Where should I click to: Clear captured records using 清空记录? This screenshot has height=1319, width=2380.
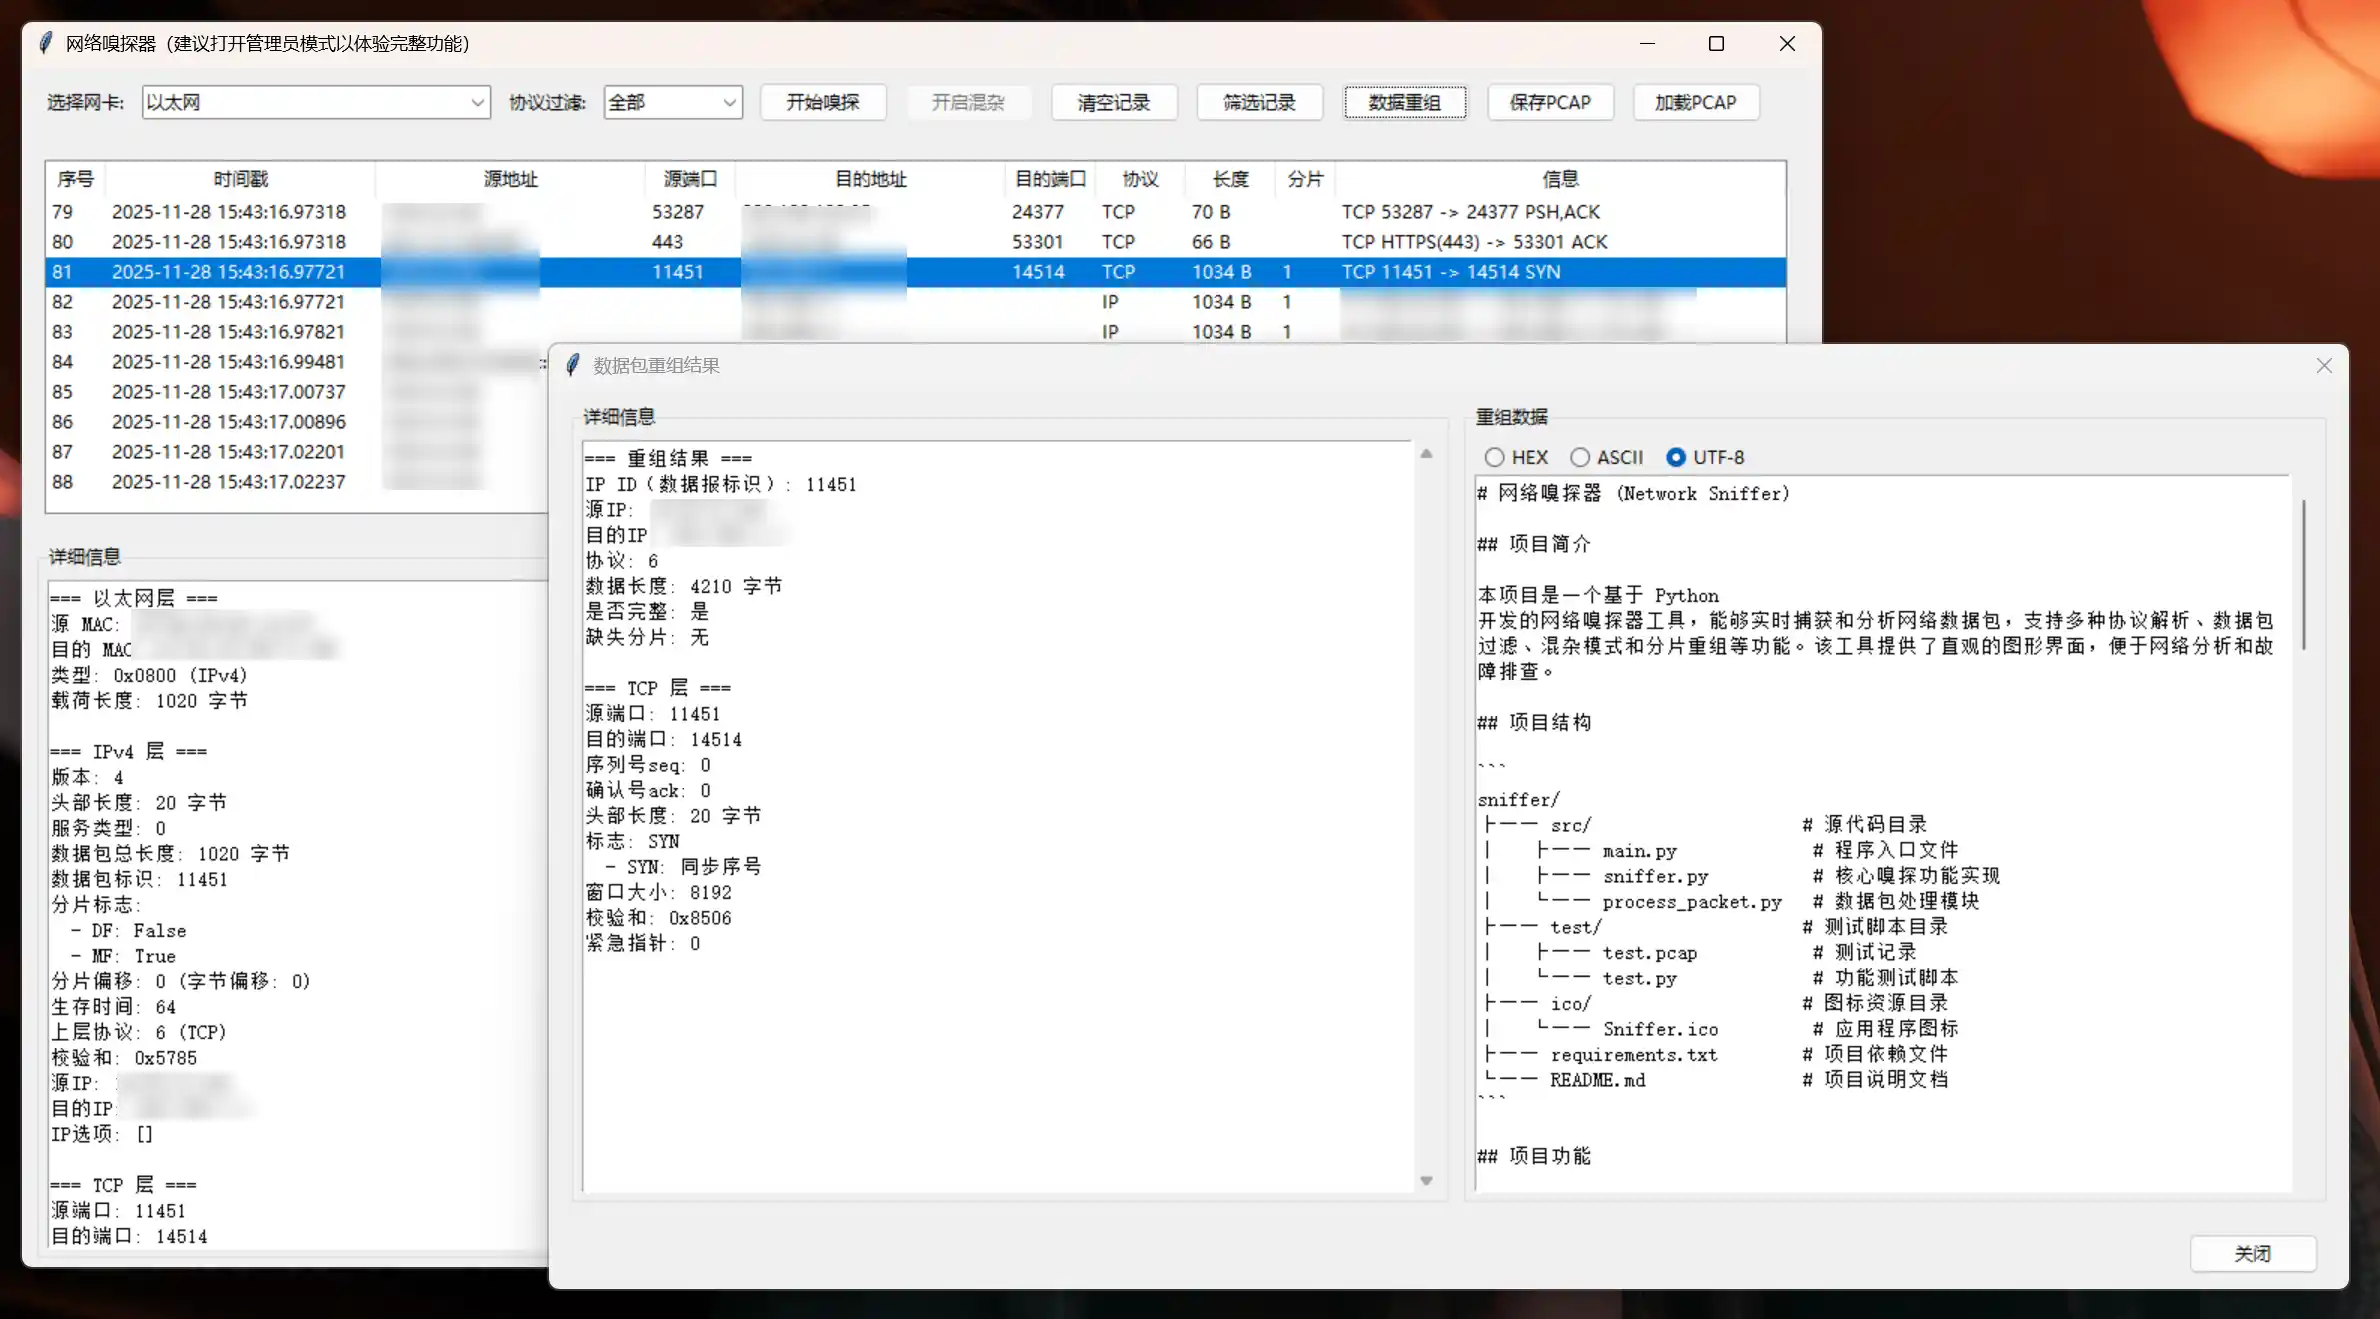point(1113,102)
